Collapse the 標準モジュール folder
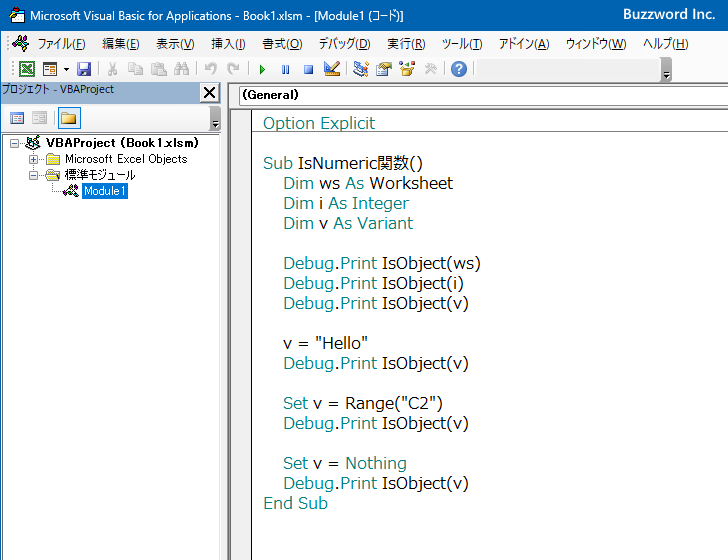This screenshot has height=560, width=728. pyautogui.click(x=33, y=176)
